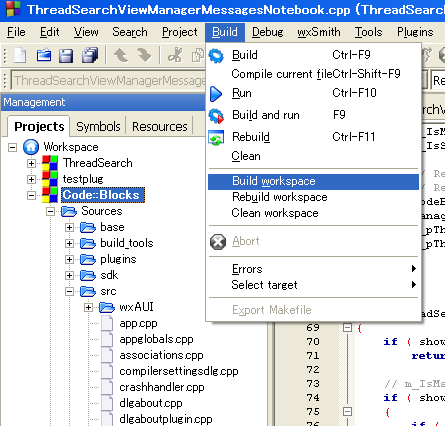Image resolution: width=445 pixels, height=426 pixels.
Task: Select crashhandler.cpp in the tree
Action: [x=162, y=387]
